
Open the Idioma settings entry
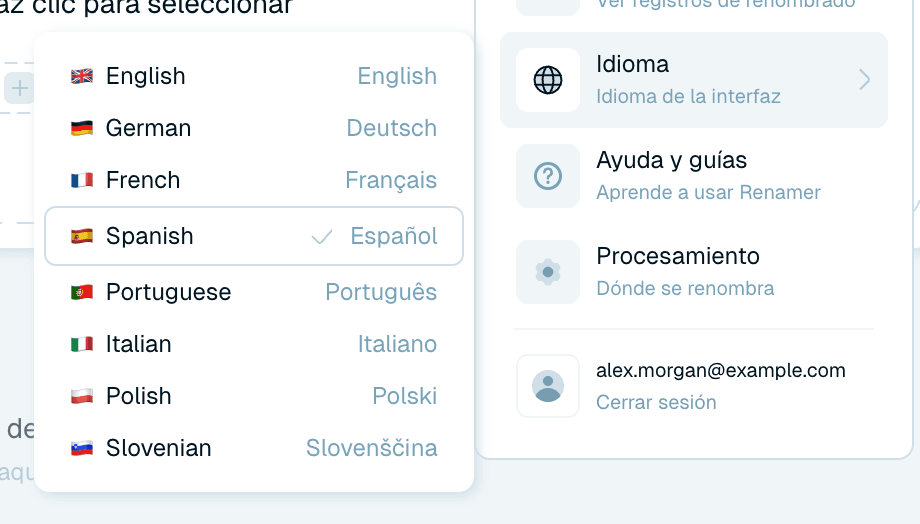click(694, 80)
